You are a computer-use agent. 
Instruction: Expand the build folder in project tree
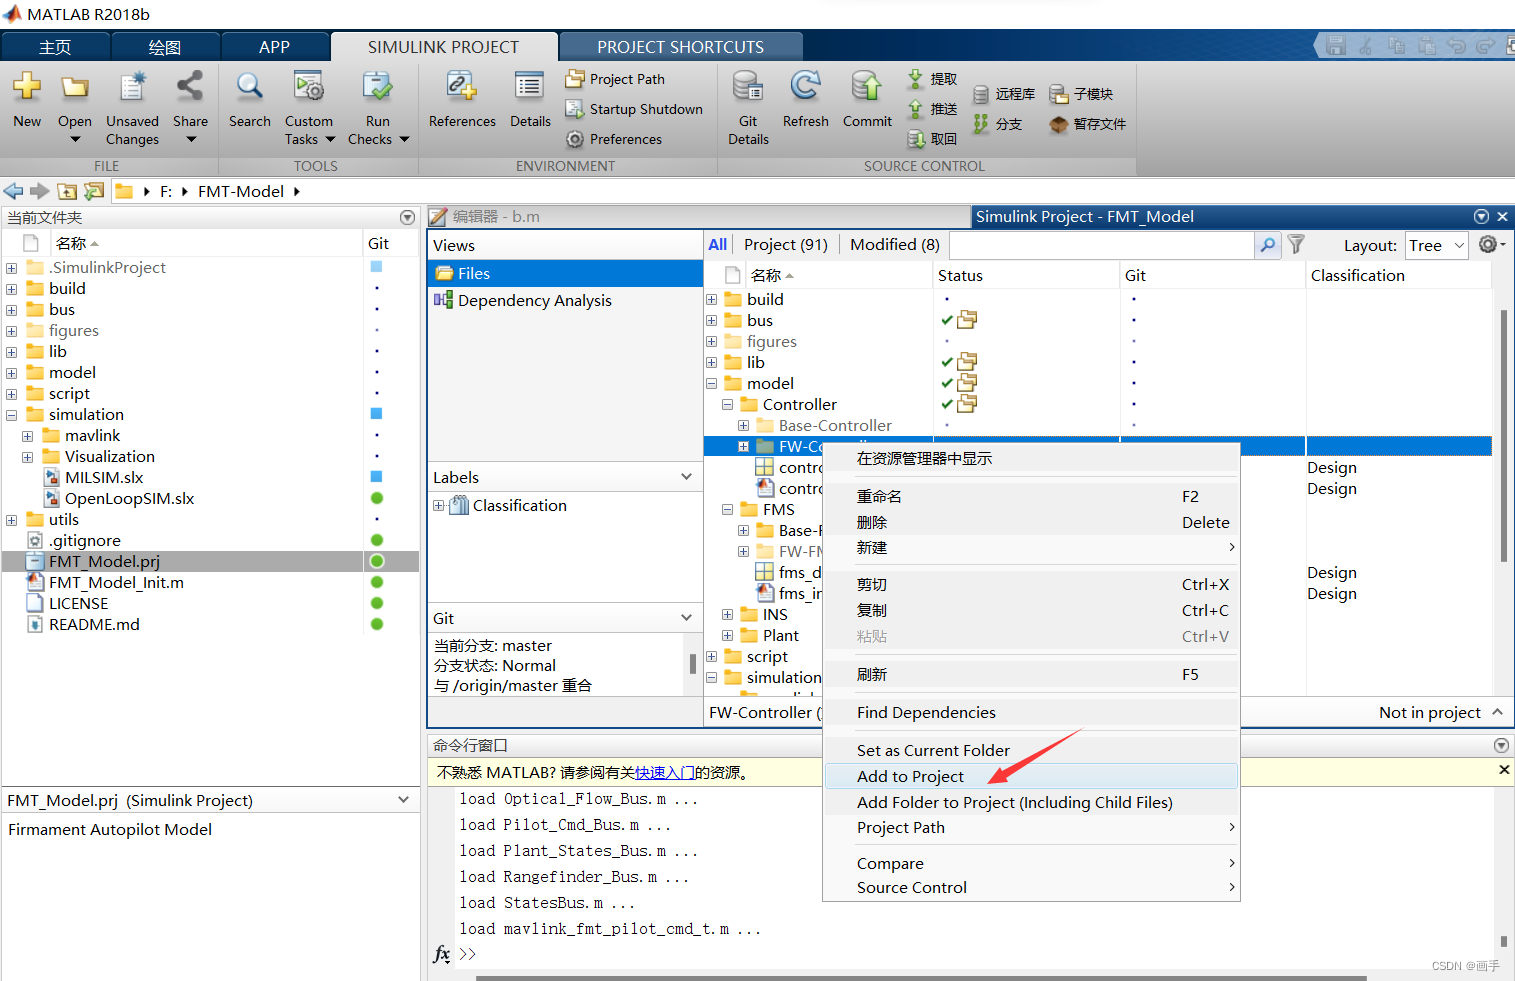pos(711,299)
